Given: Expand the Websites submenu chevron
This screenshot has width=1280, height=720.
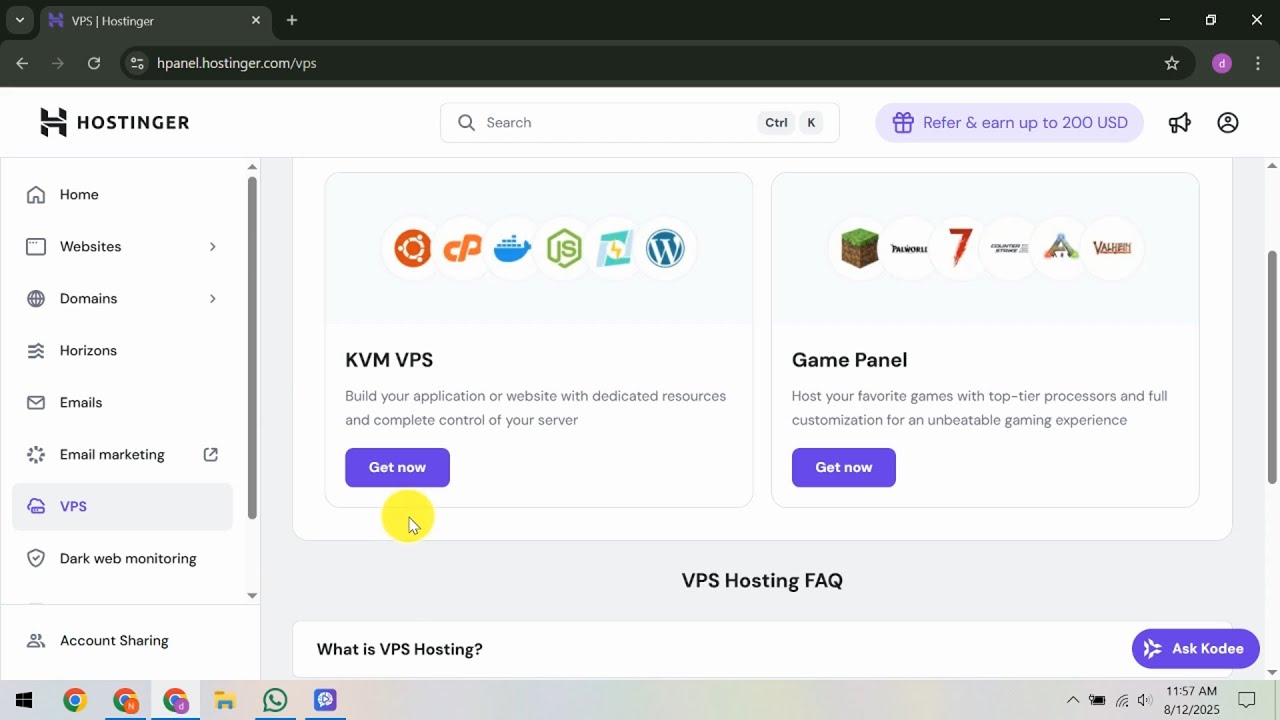Looking at the screenshot, I should (212, 247).
